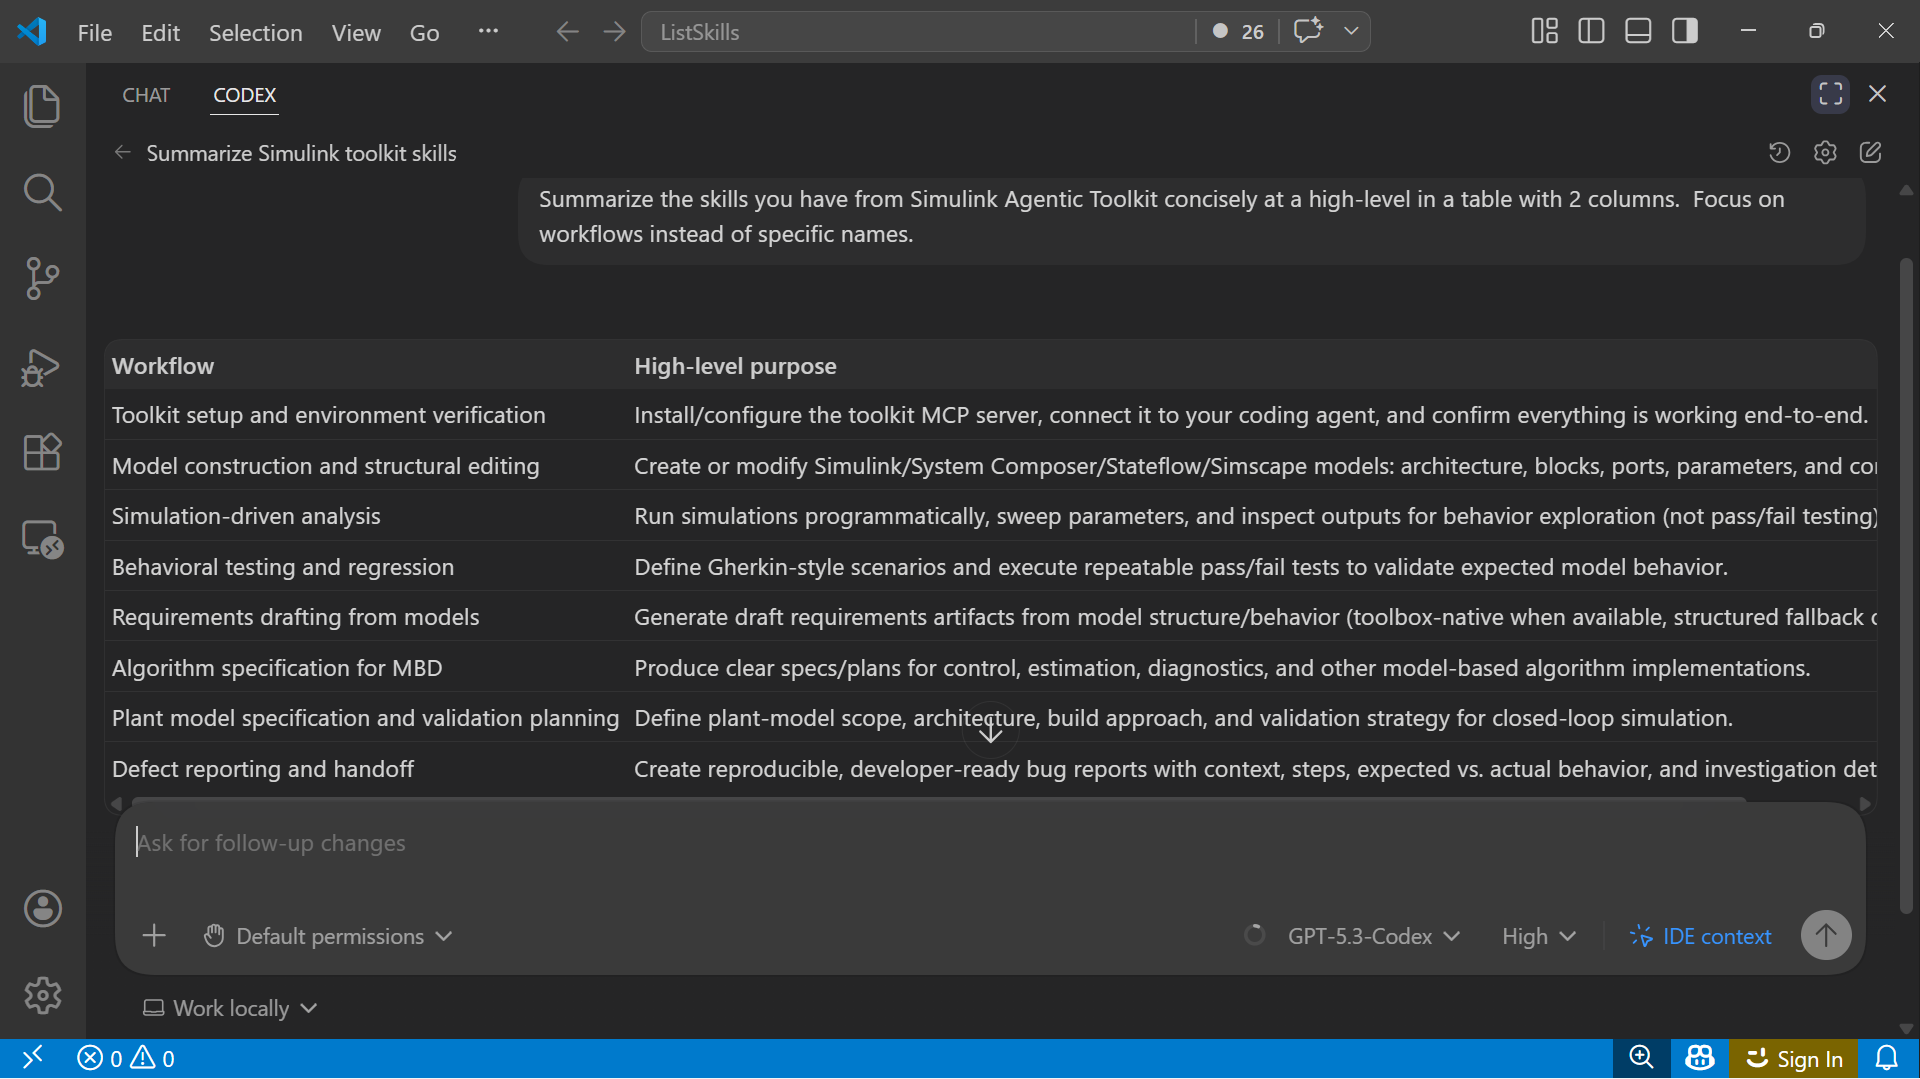The height and width of the screenshot is (1079, 1920).
Task: Open the overflow menu ellipsis in menu bar
Action: pos(488,31)
